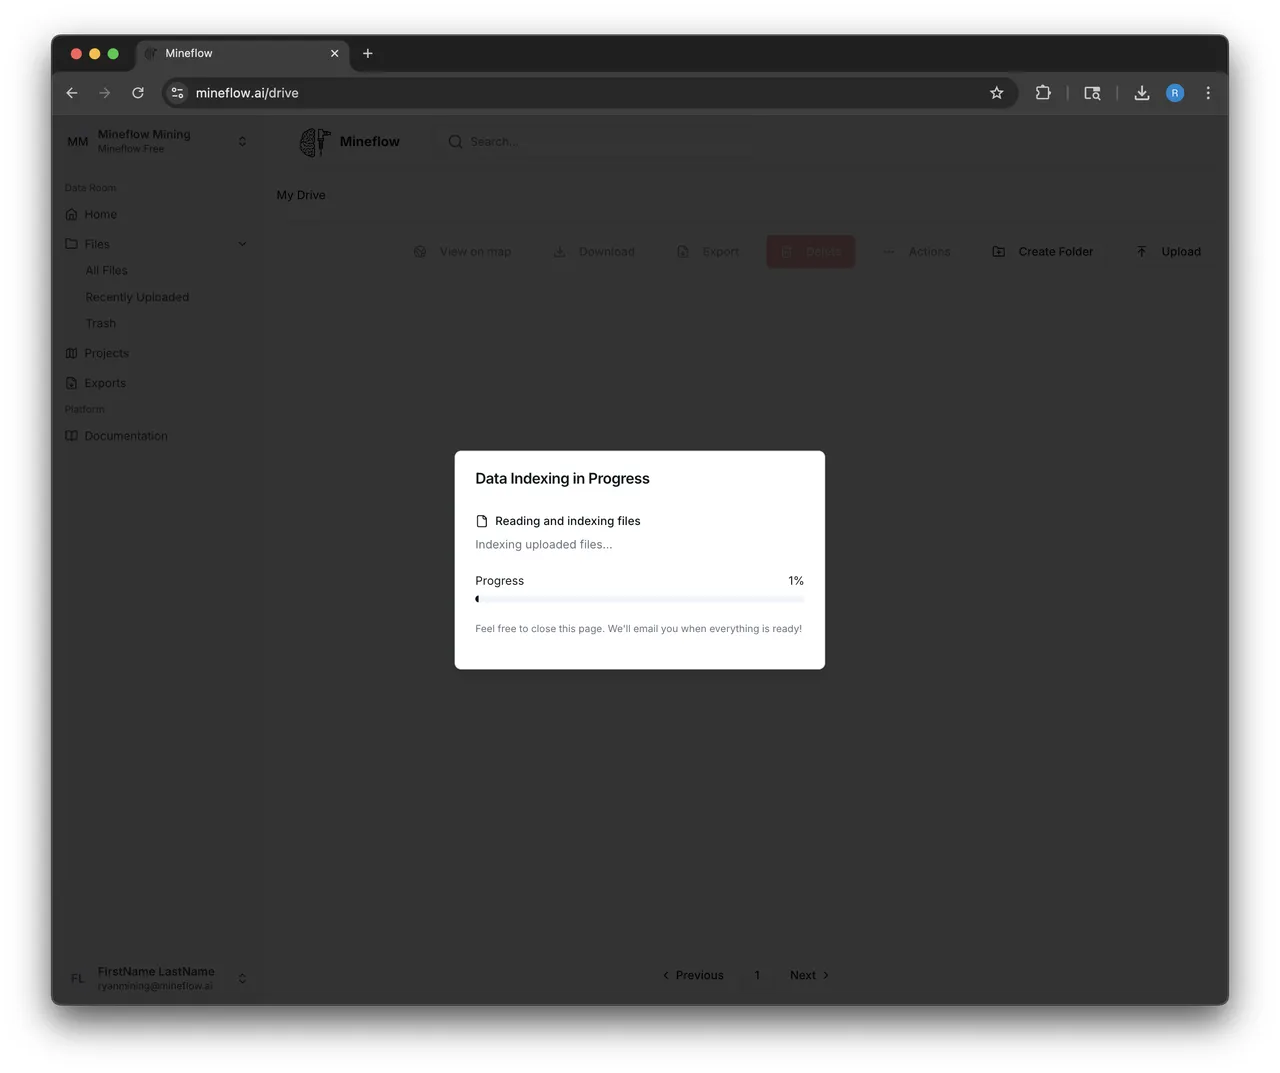Reload the mineflow.ai page
The height and width of the screenshot is (1073, 1280).
[138, 93]
